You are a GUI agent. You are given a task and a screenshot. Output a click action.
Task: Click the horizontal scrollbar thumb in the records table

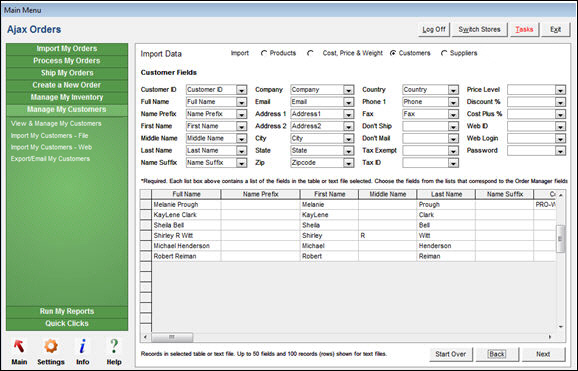(172, 337)
